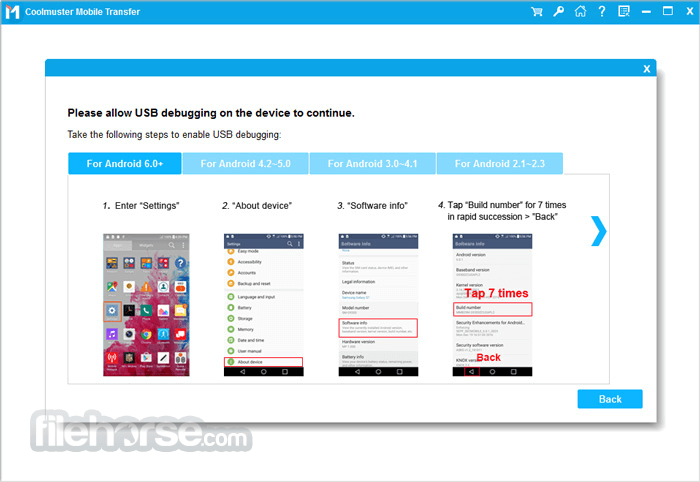Click the key register icon
This screenshot has width=700, height=482.
(x=558, y=12)
